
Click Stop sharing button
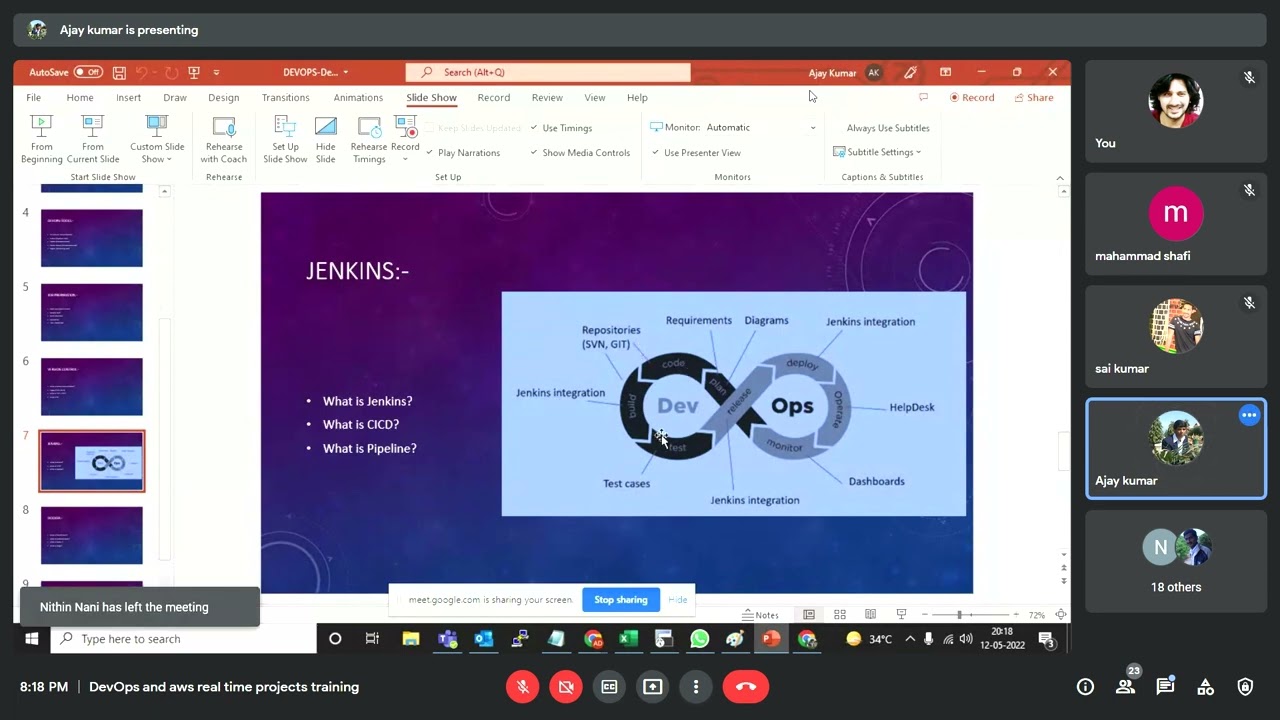click(621, 600)
